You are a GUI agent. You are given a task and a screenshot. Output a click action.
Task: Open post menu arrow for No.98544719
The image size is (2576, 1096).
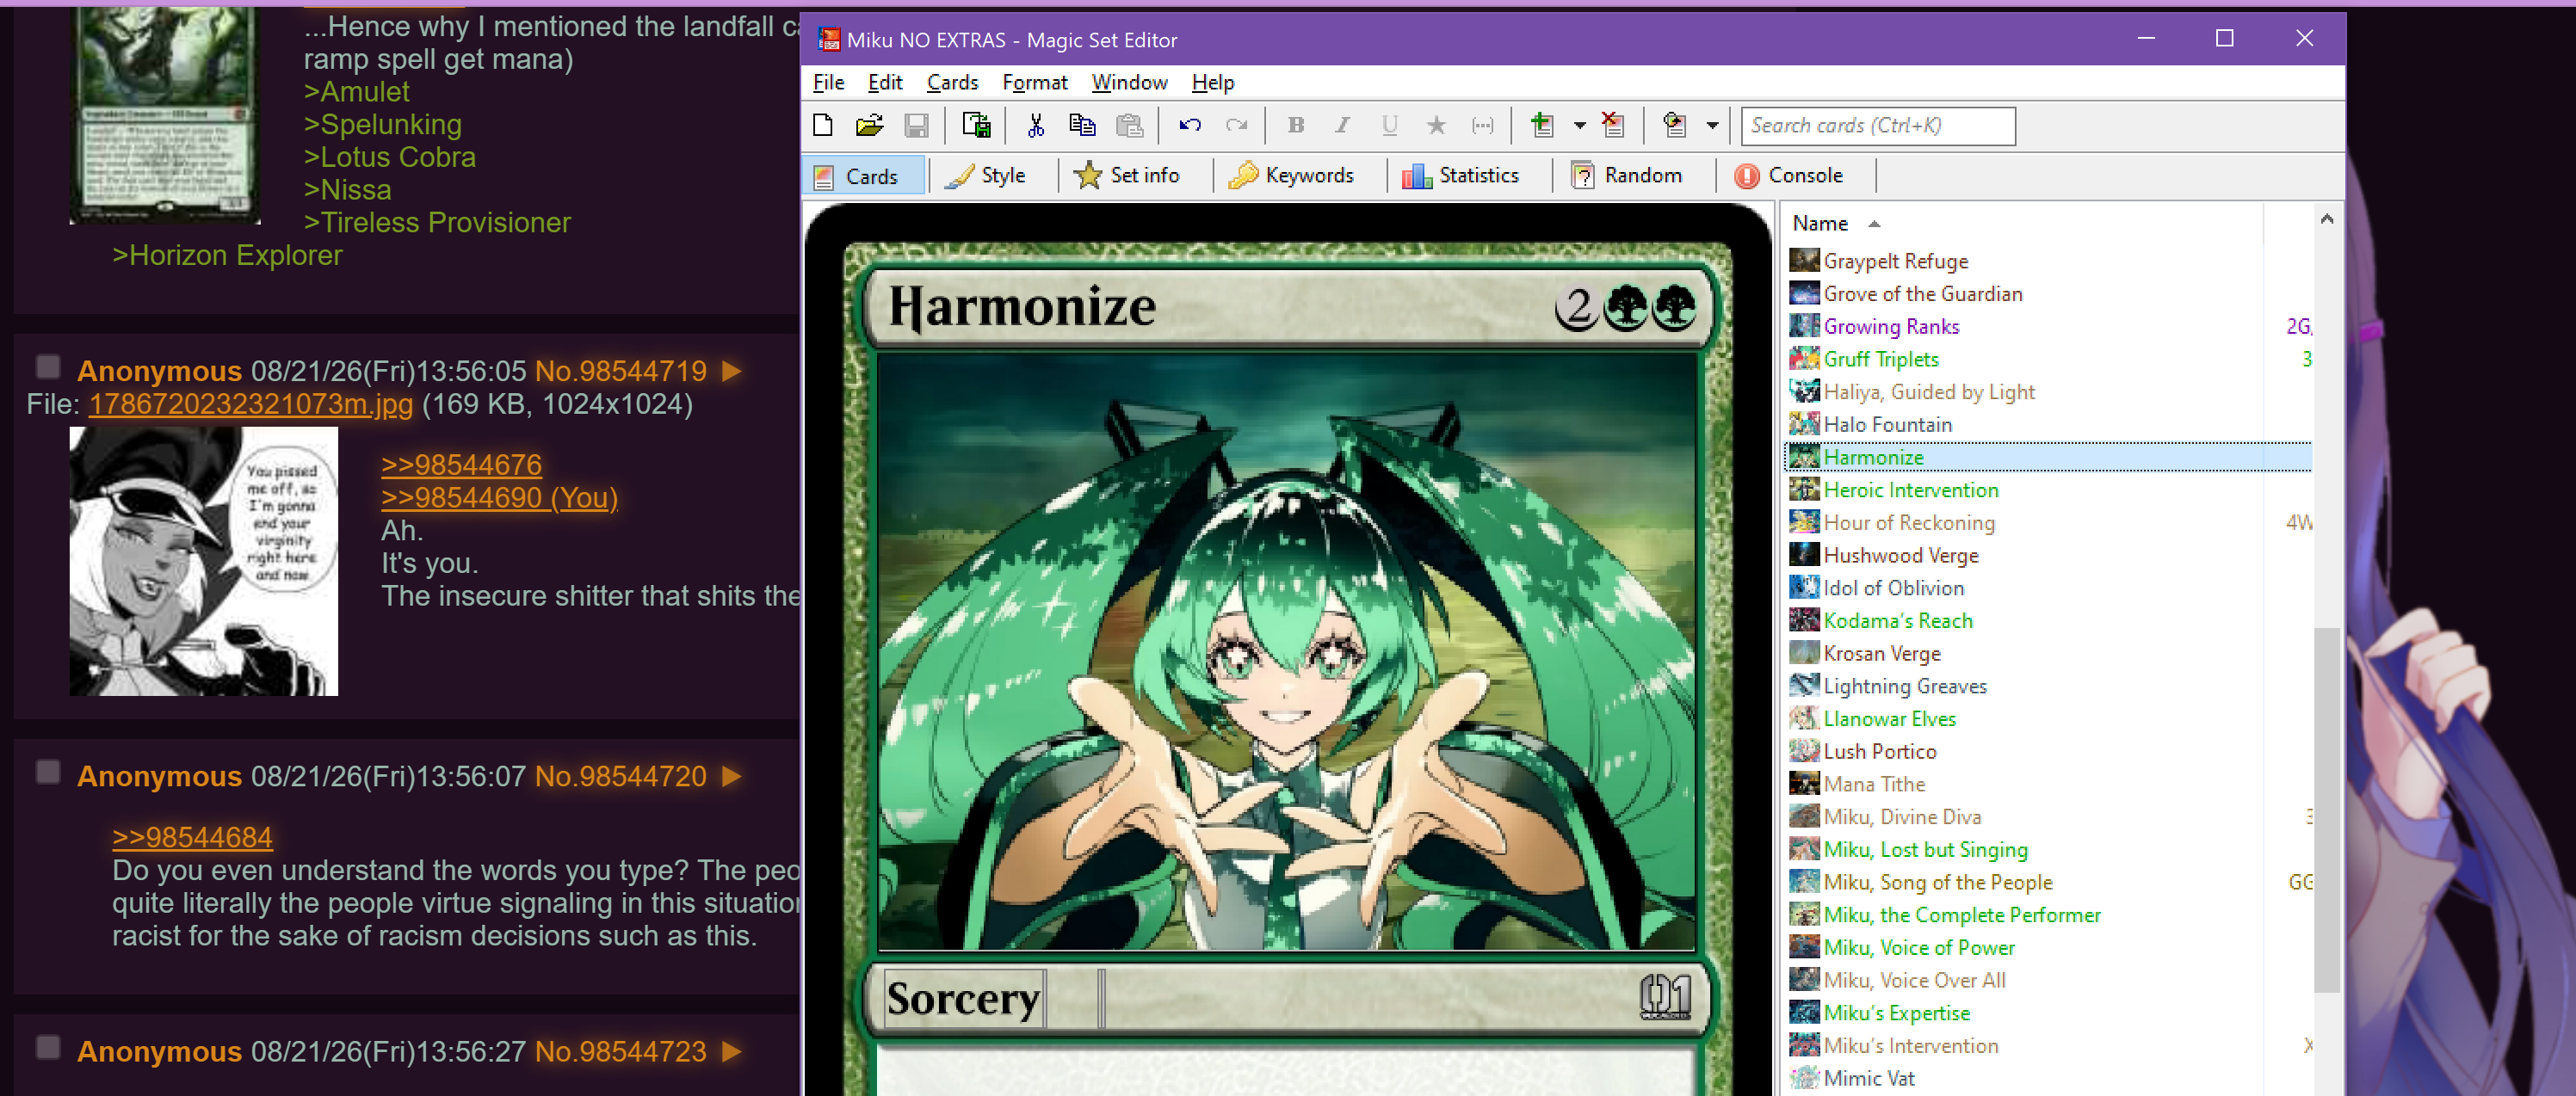[732, 371]
